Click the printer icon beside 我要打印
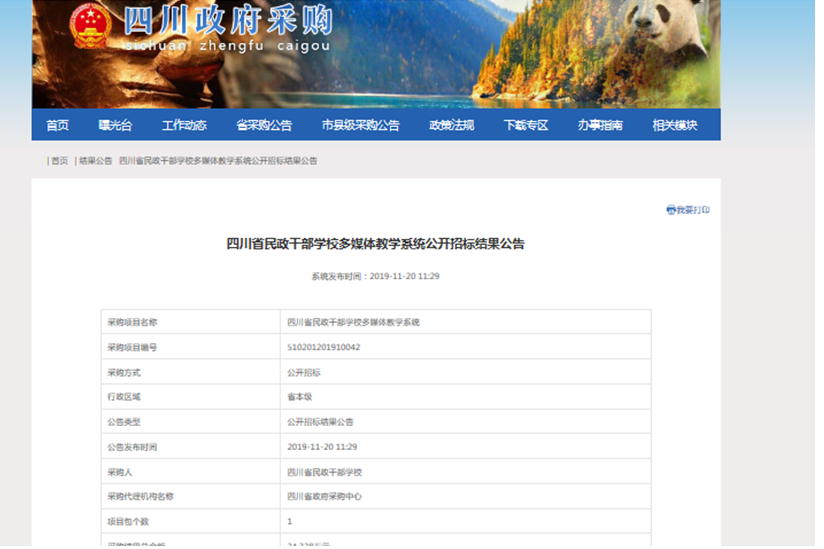This screenshot has height=549, width=824. 671,210
